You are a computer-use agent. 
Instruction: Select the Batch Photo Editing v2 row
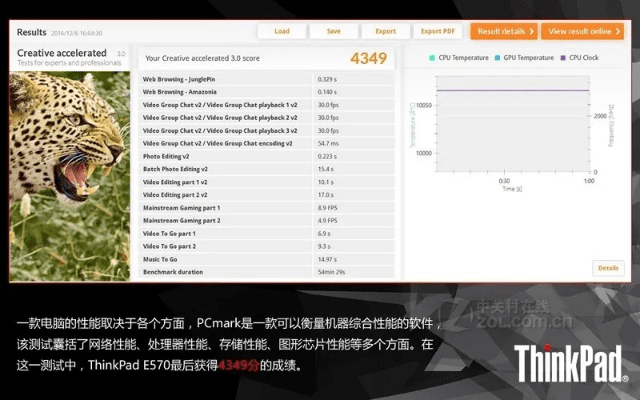coord(266,169)
